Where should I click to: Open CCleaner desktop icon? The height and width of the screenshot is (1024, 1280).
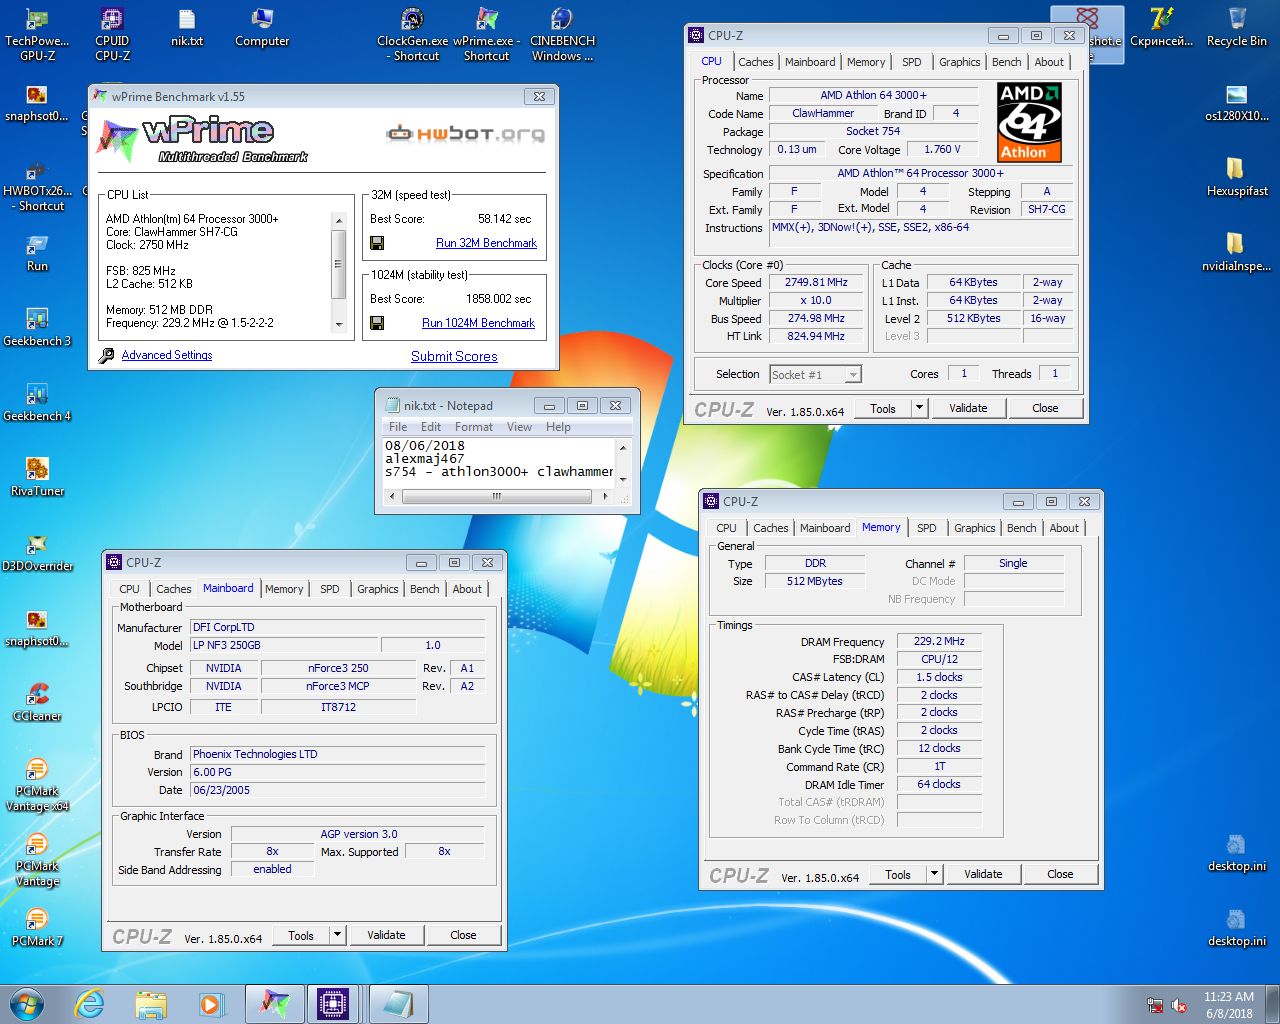pyautogui.click(x=37, y=702)
